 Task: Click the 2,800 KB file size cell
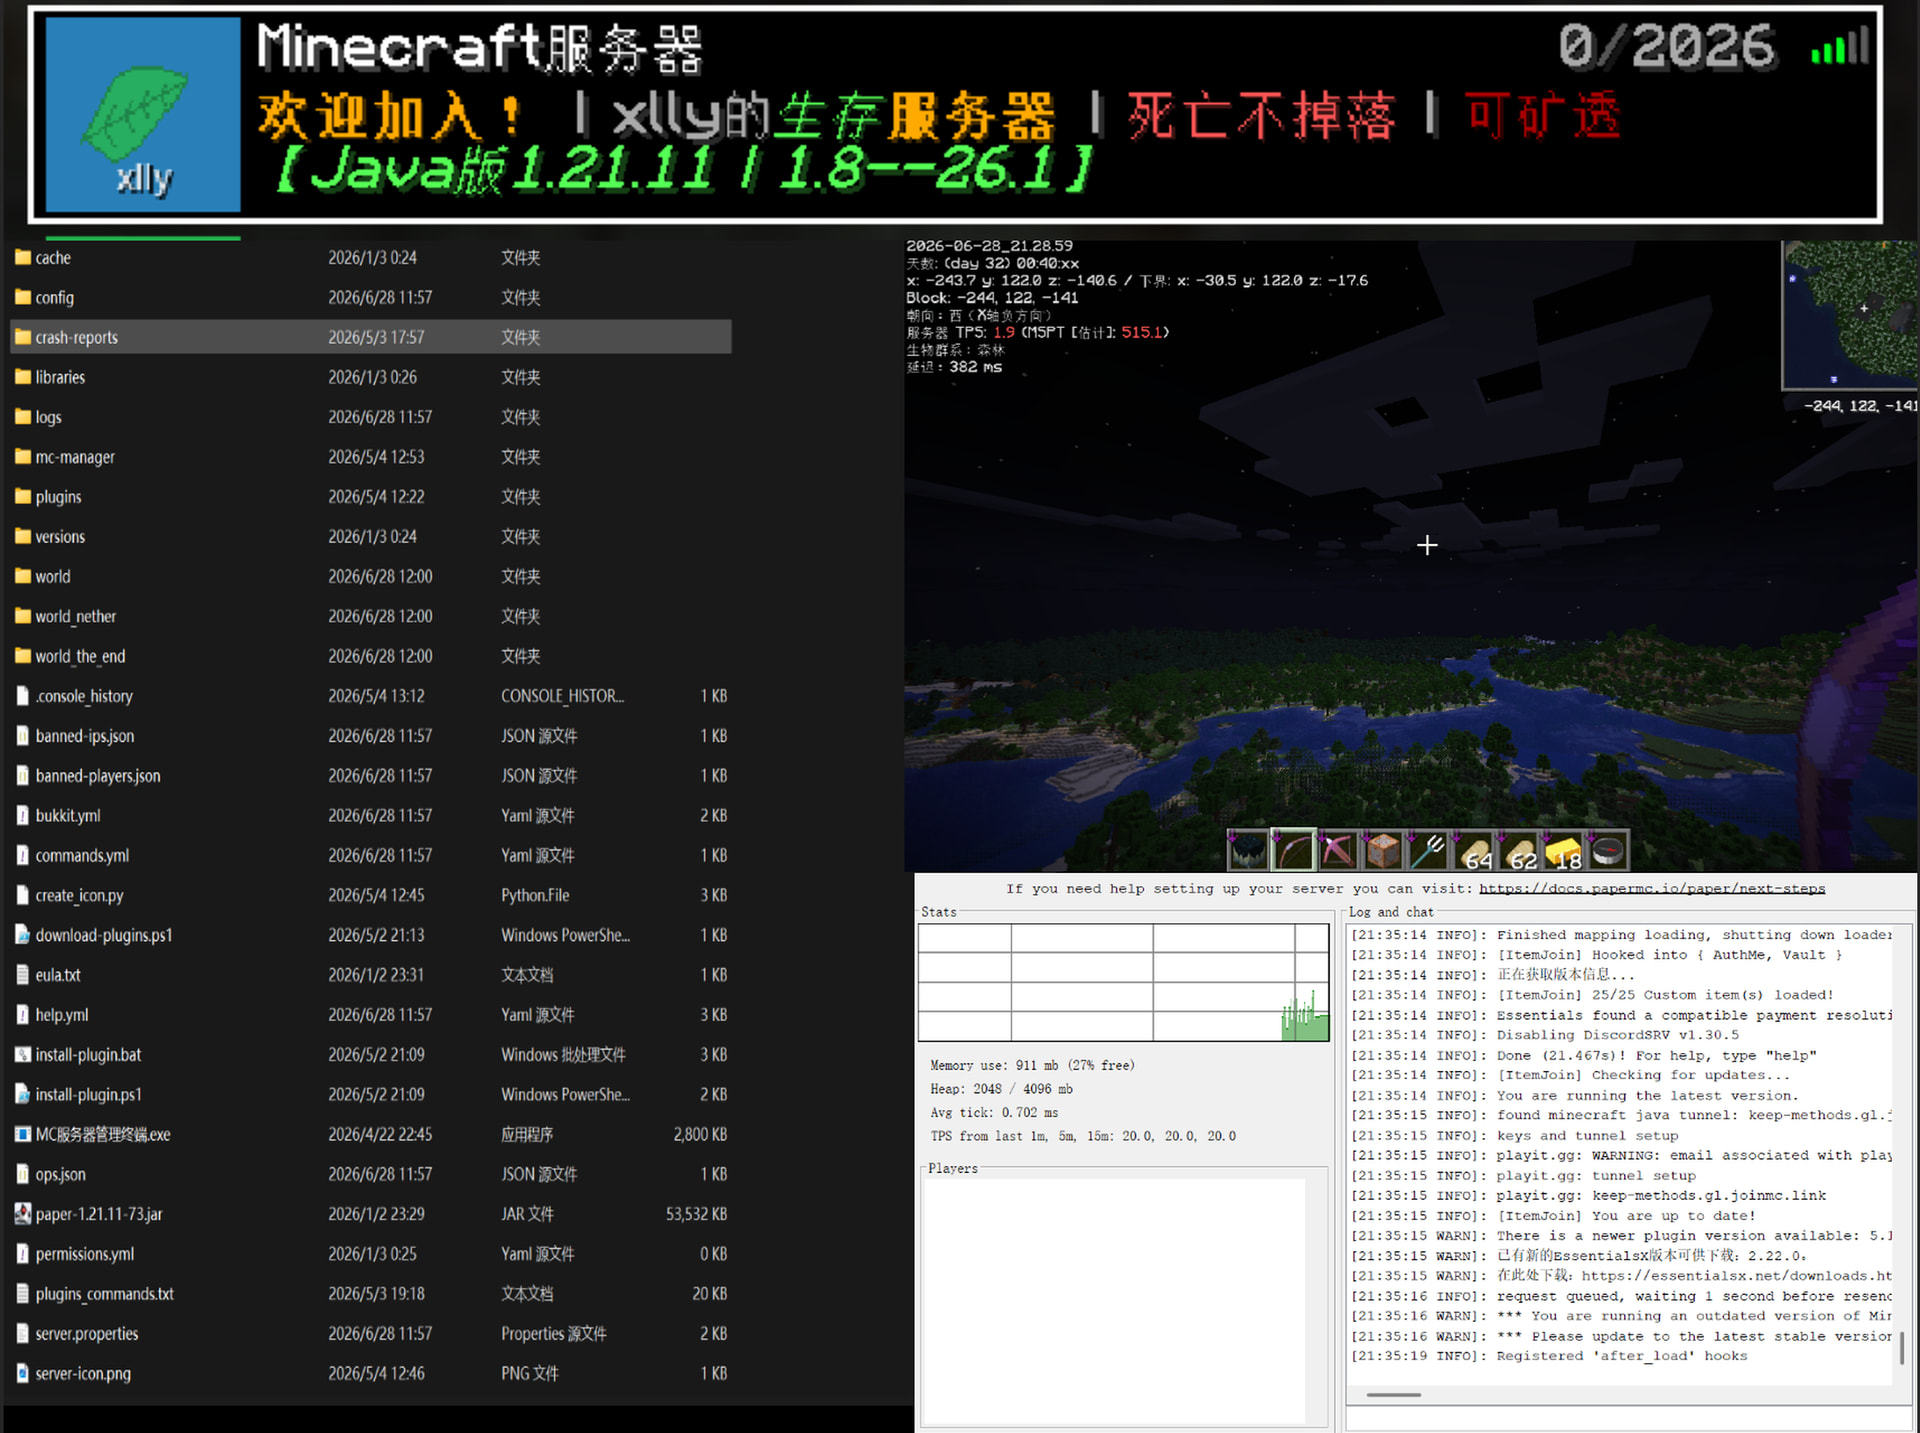tap(700, 1134)
